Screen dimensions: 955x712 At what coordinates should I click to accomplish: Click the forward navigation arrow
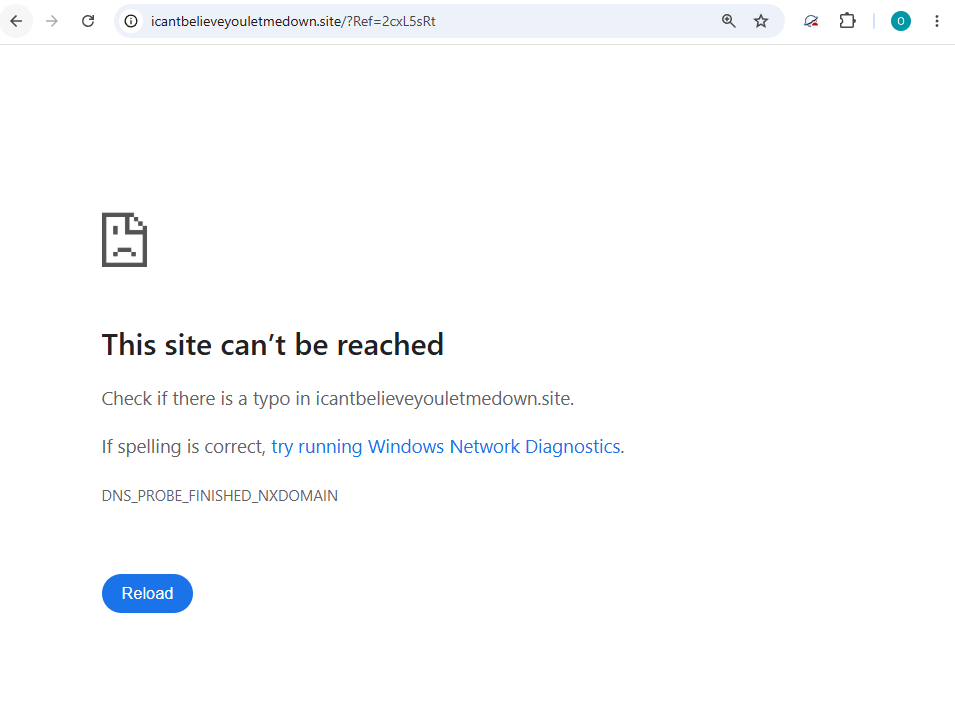52,21
